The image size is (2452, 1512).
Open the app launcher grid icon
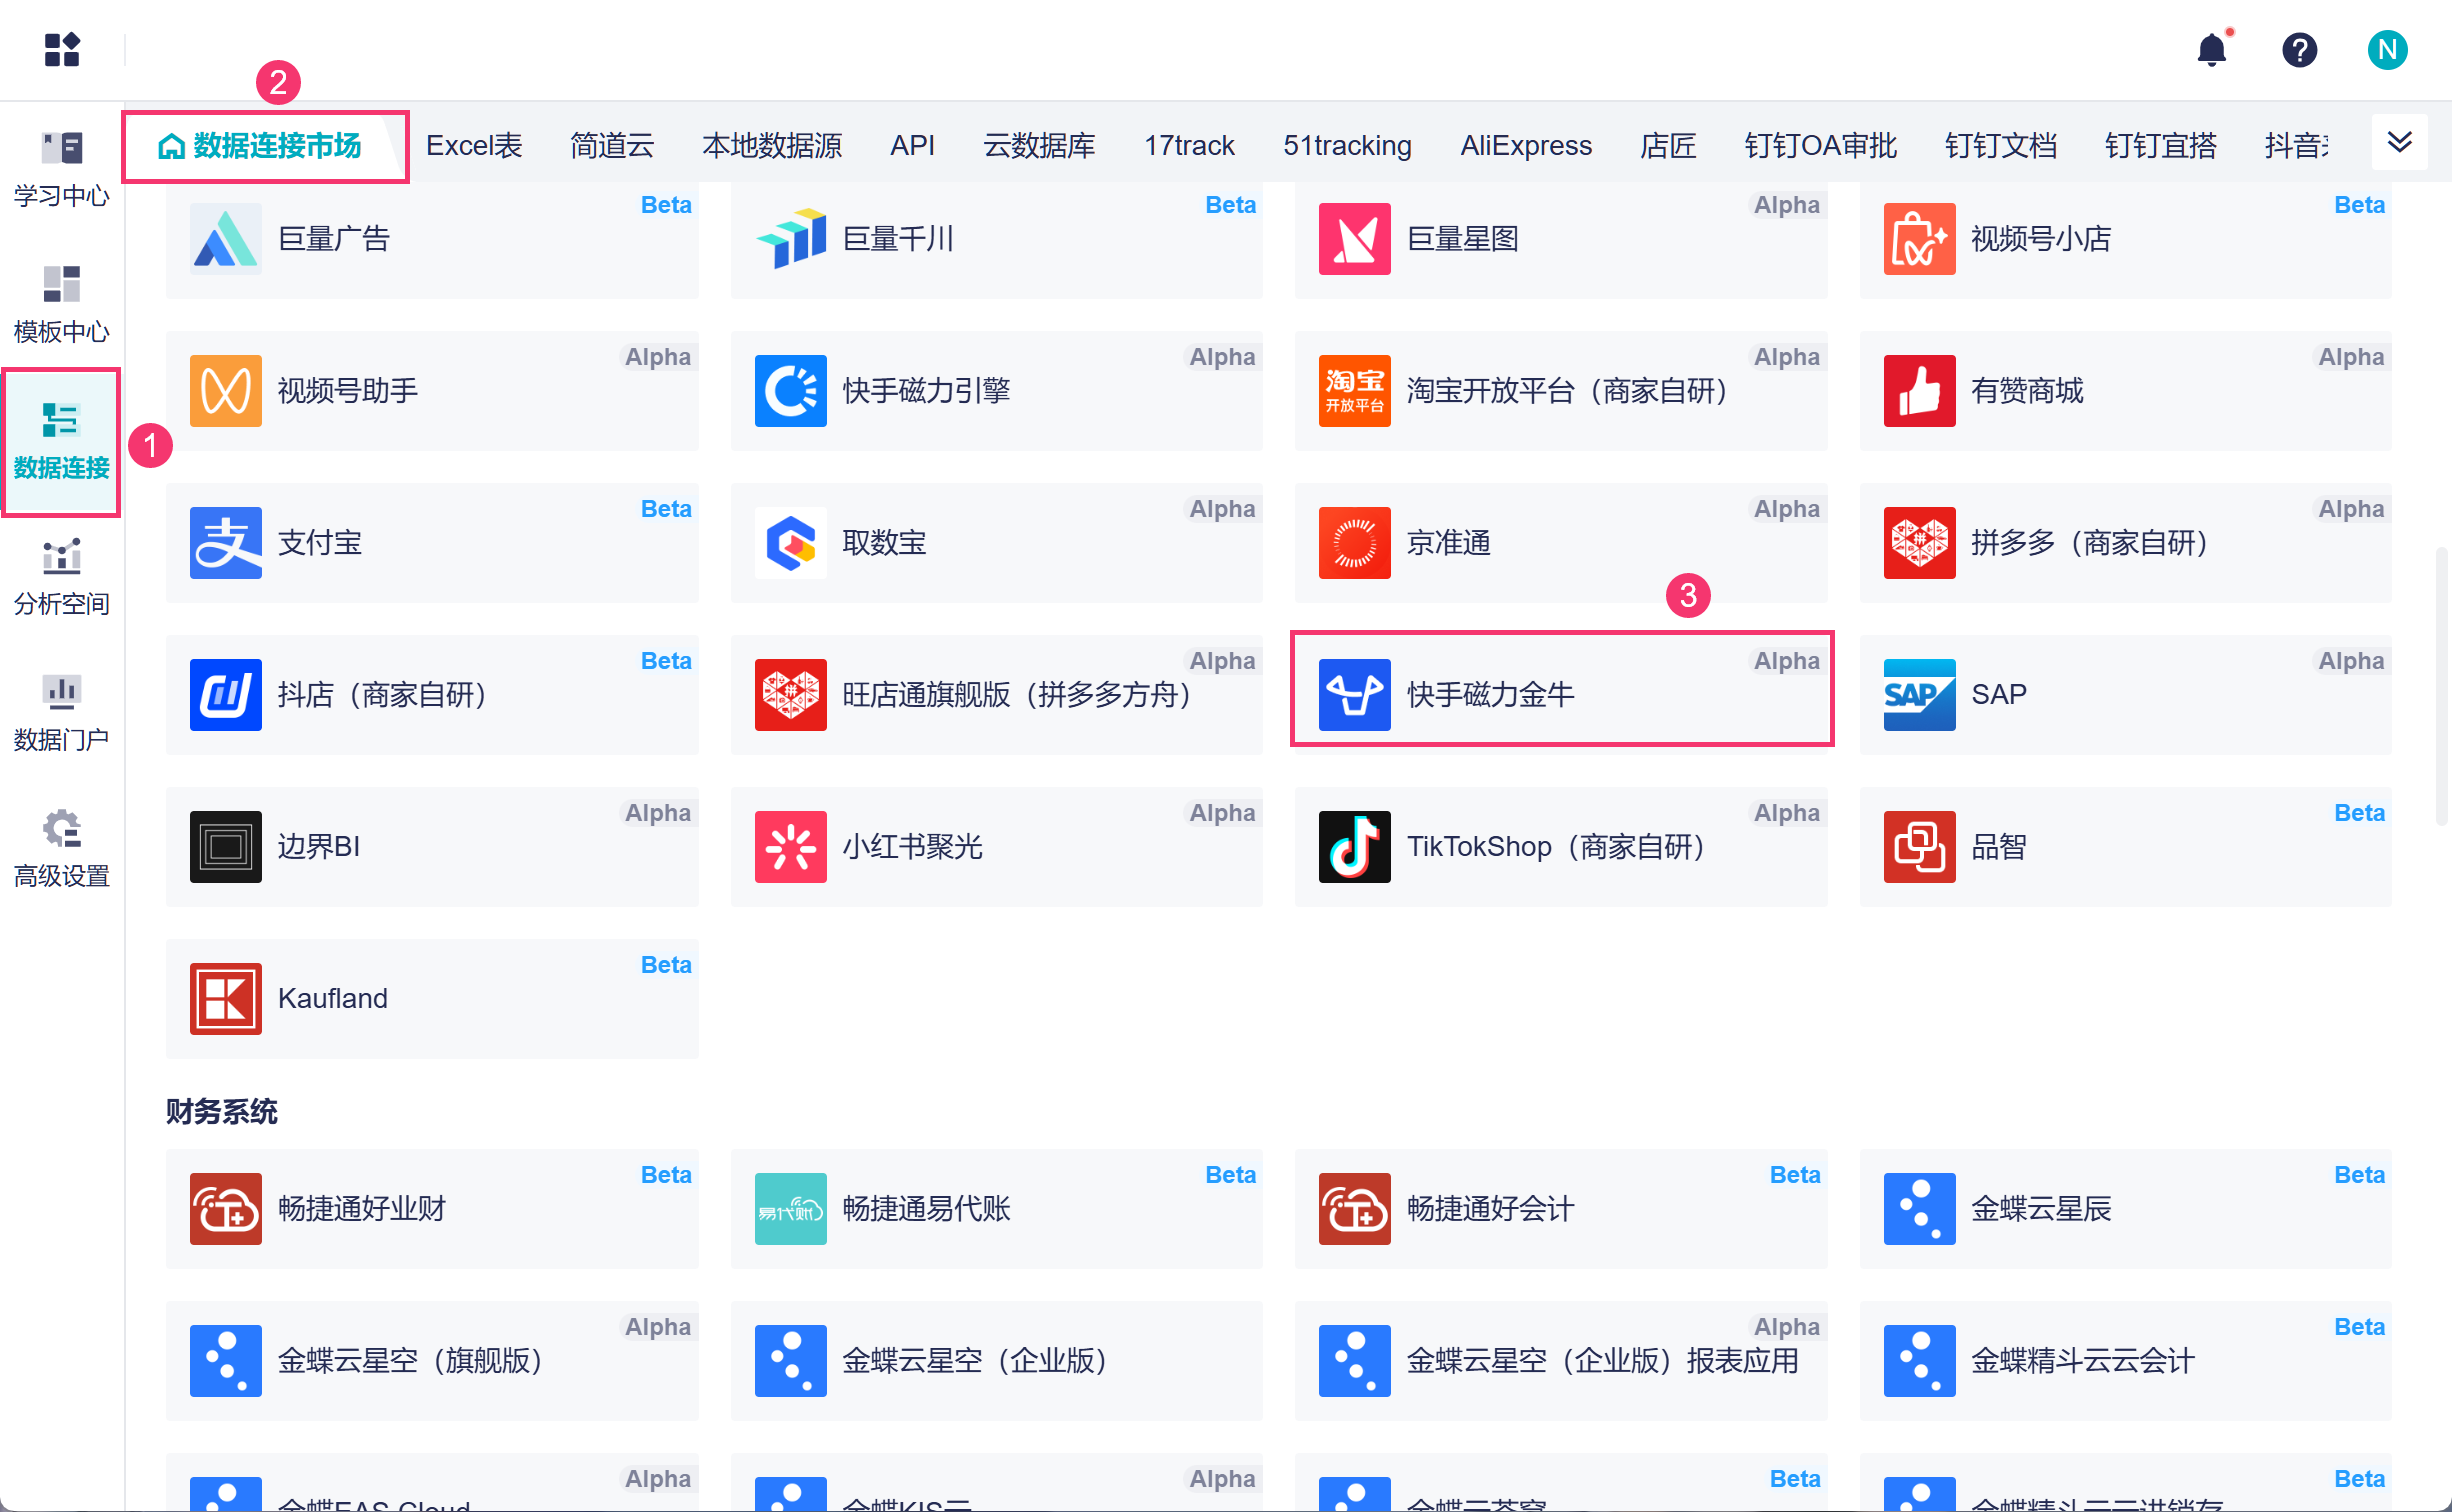click(x=62, y=49)
